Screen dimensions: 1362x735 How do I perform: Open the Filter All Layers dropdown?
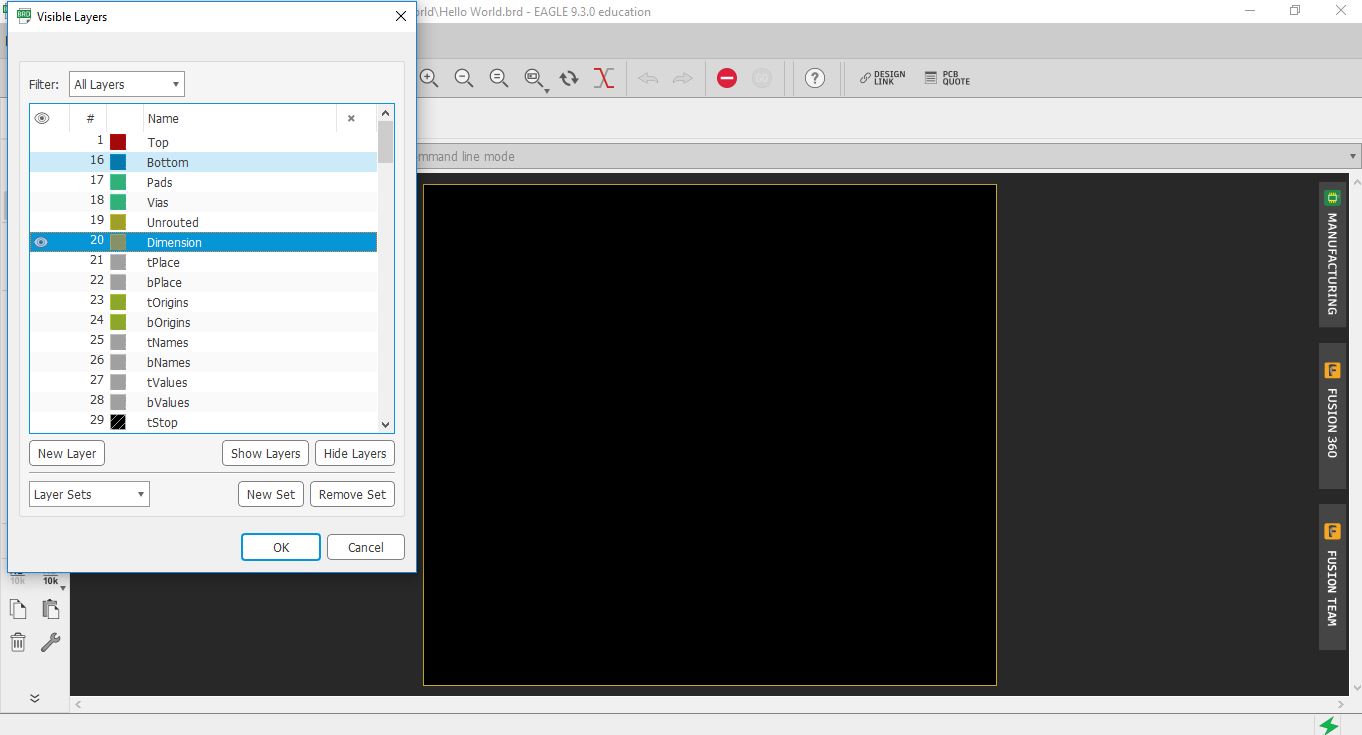[127, 84]
